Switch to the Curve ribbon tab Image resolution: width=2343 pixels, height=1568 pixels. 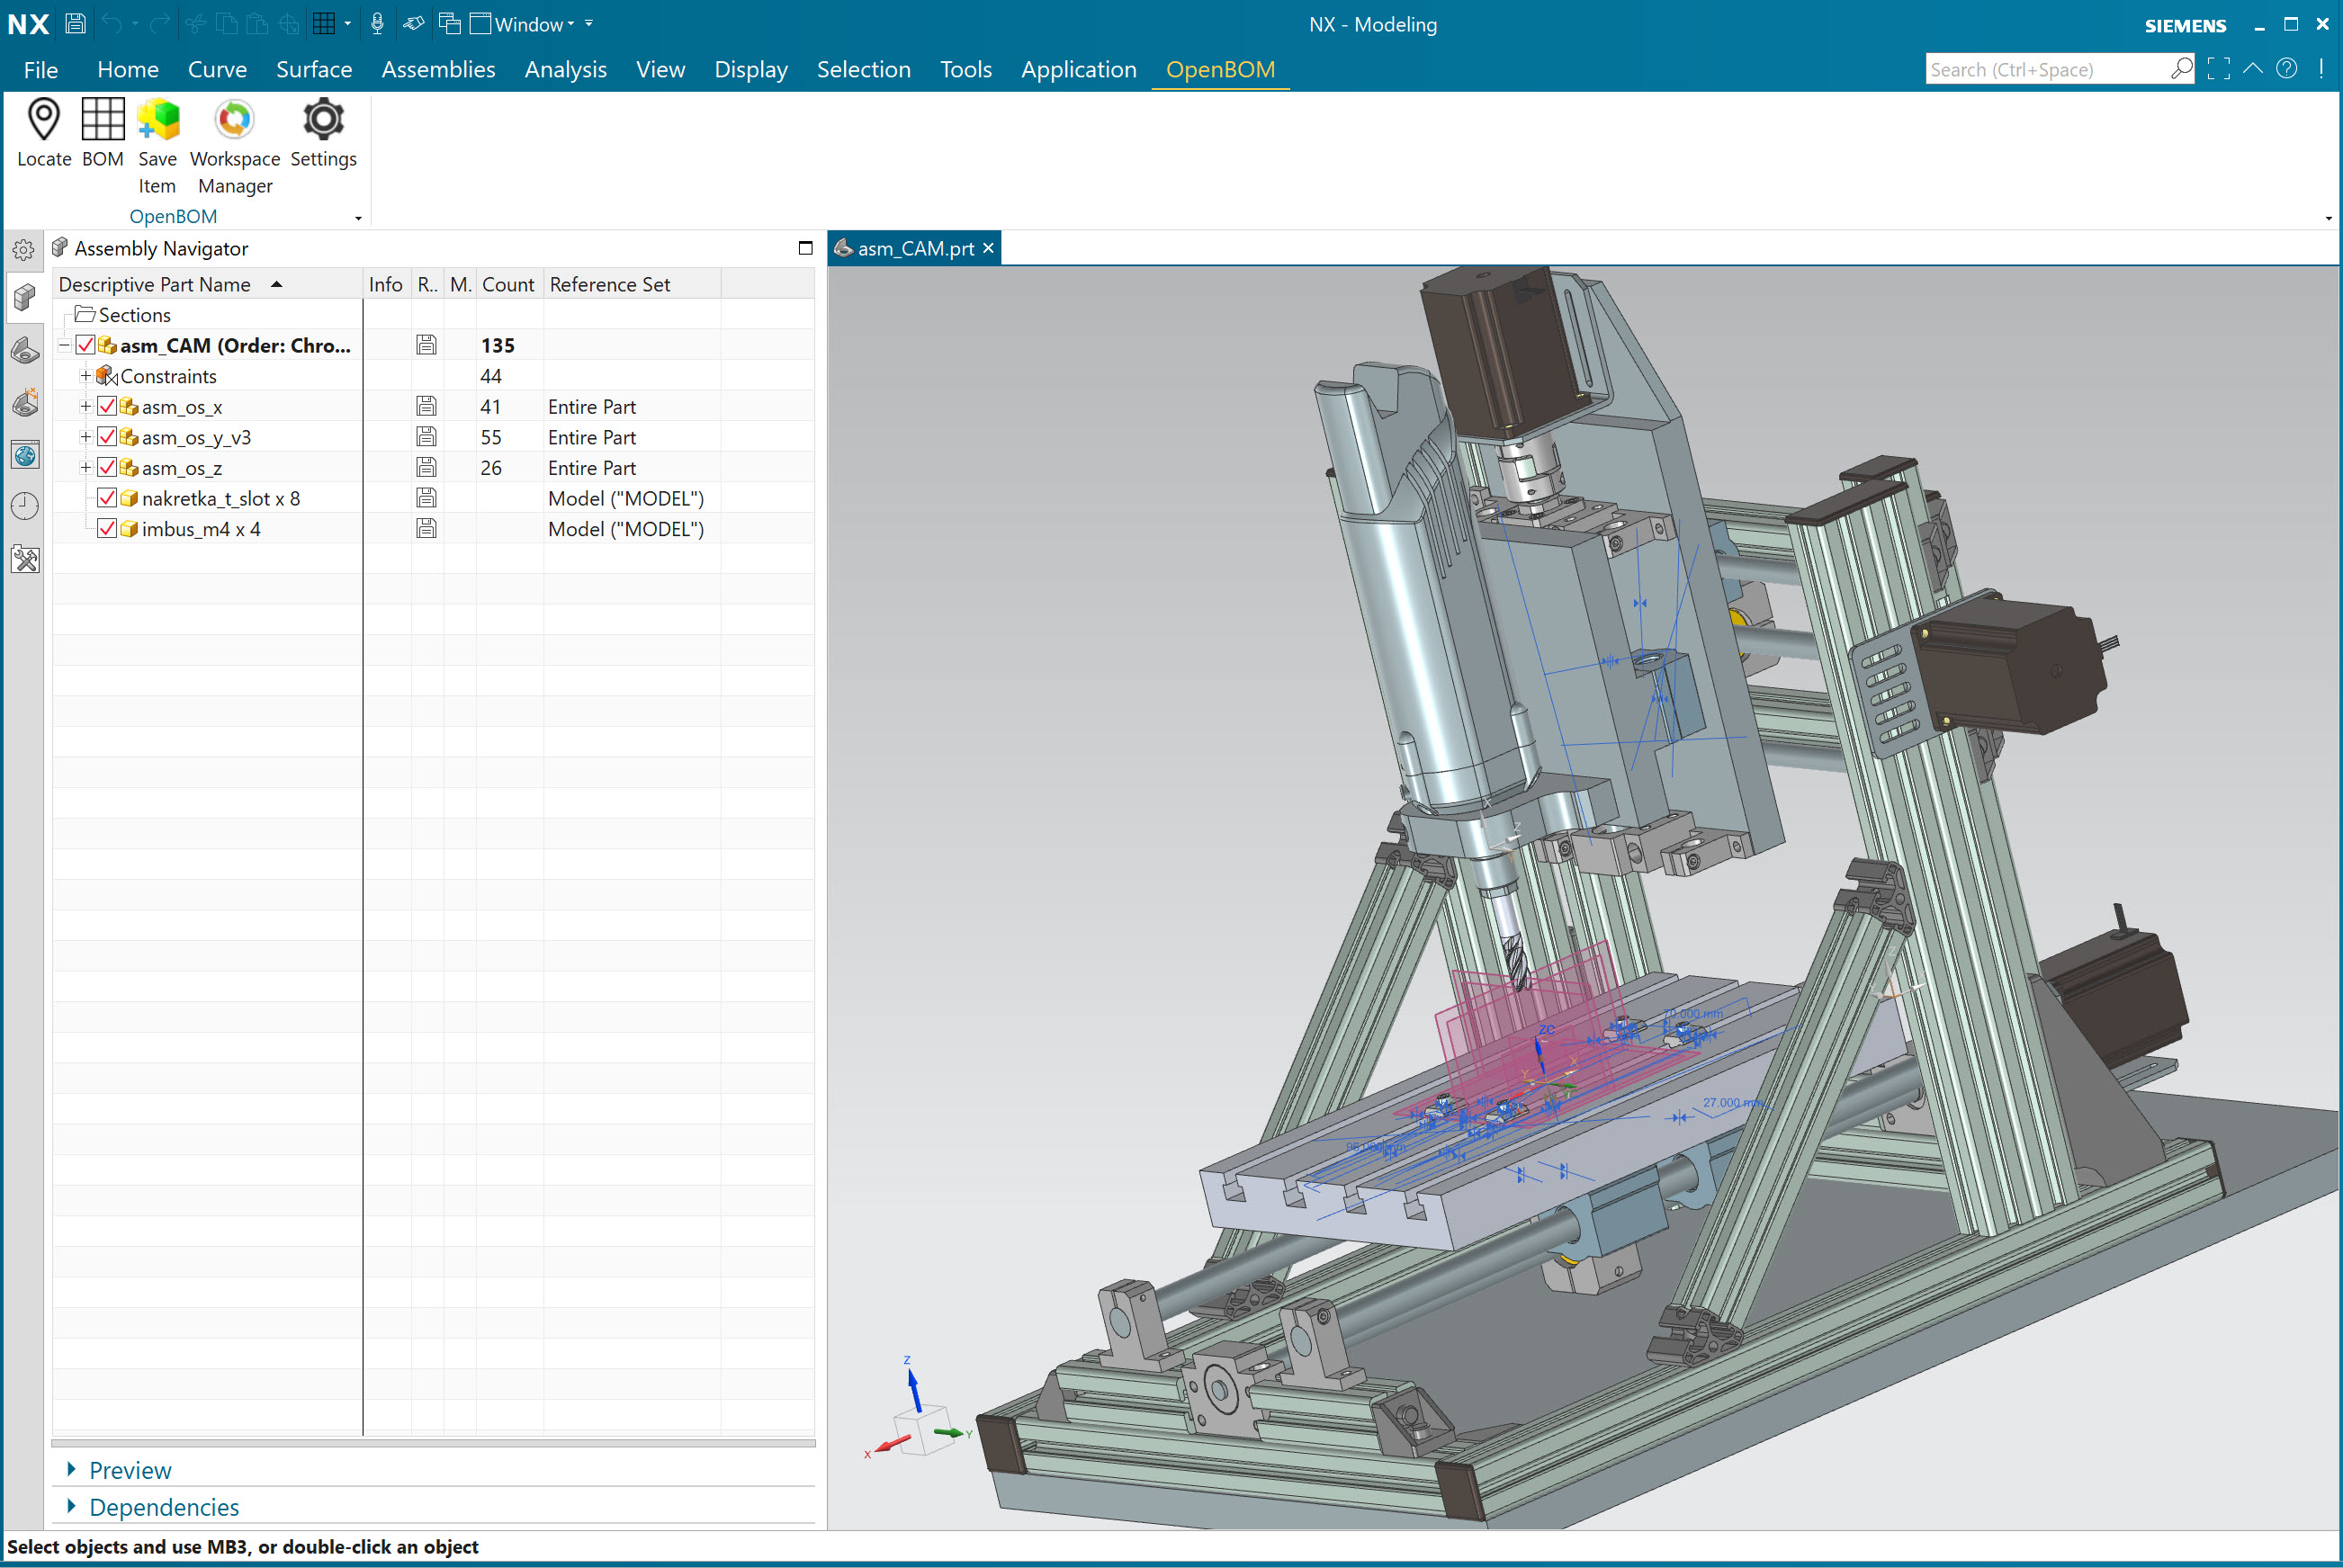pyautogui.click(x=217, y=69)
